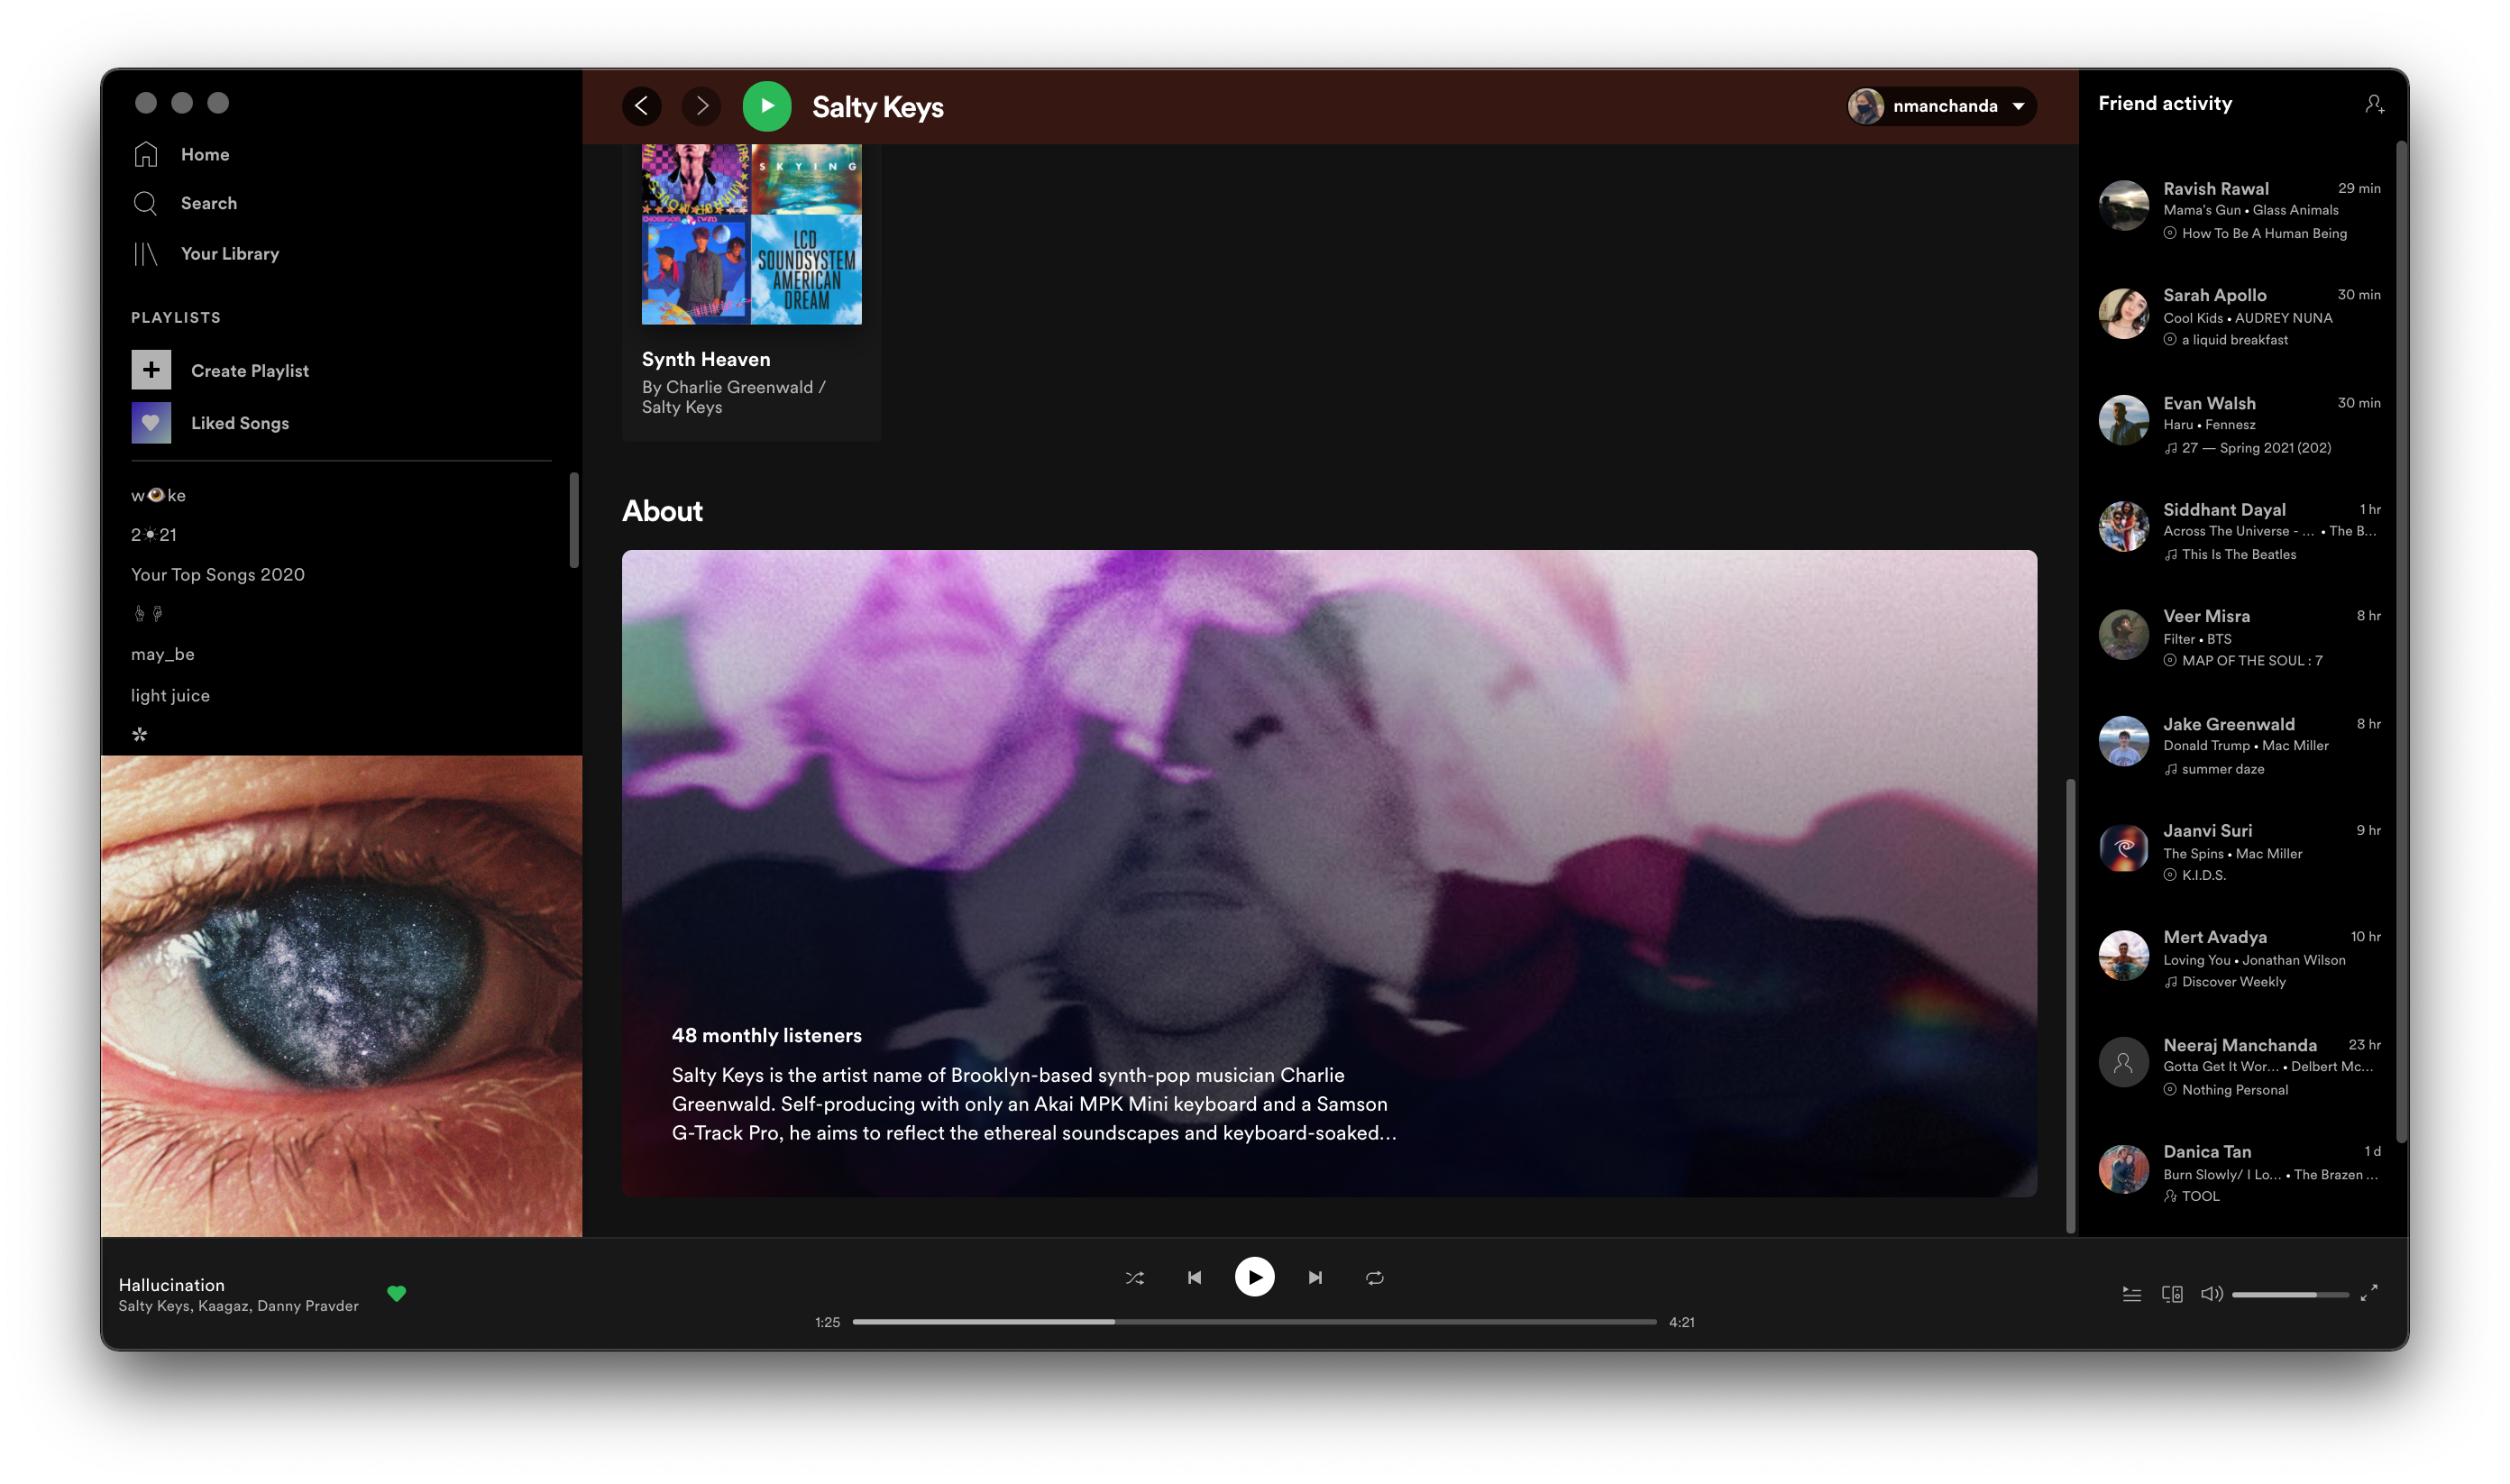Image resolution: width=2510 pixels, height=1484 pixels.
Task: Open Evan Walsh's friend profile
Action: coord(2209,403)
